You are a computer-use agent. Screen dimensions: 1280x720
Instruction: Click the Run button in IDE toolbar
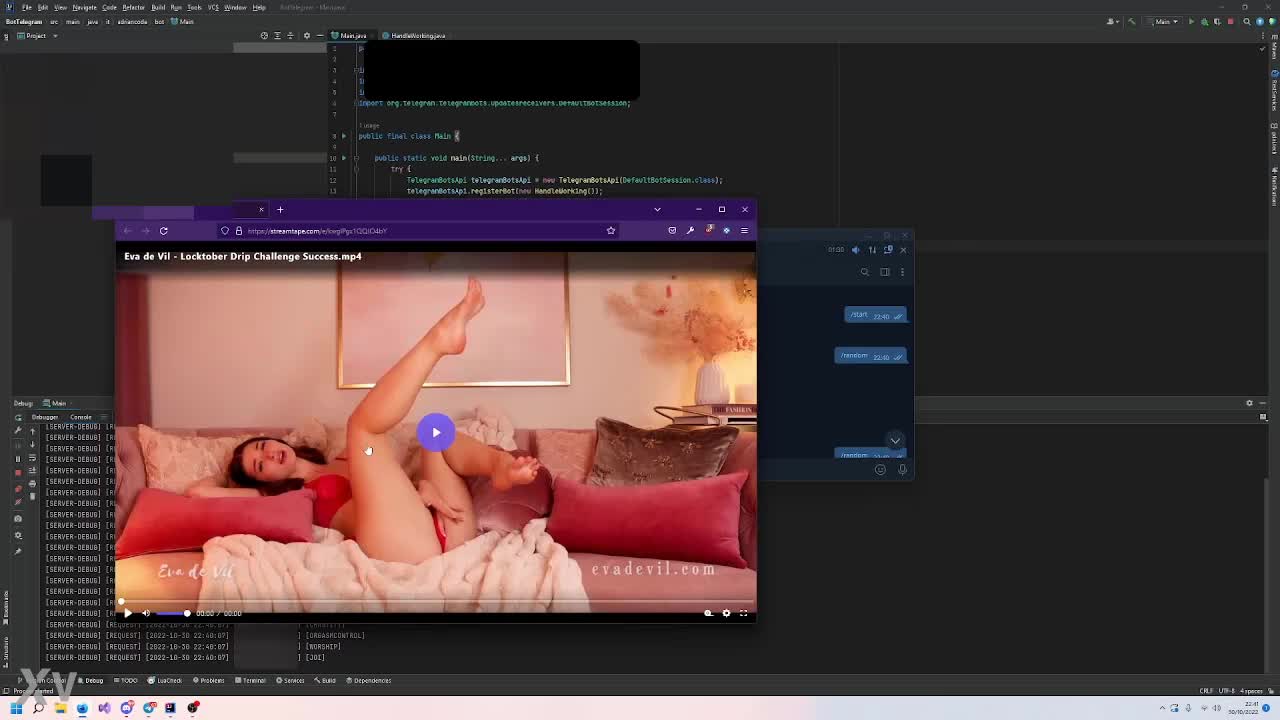tap(1191, 21)
